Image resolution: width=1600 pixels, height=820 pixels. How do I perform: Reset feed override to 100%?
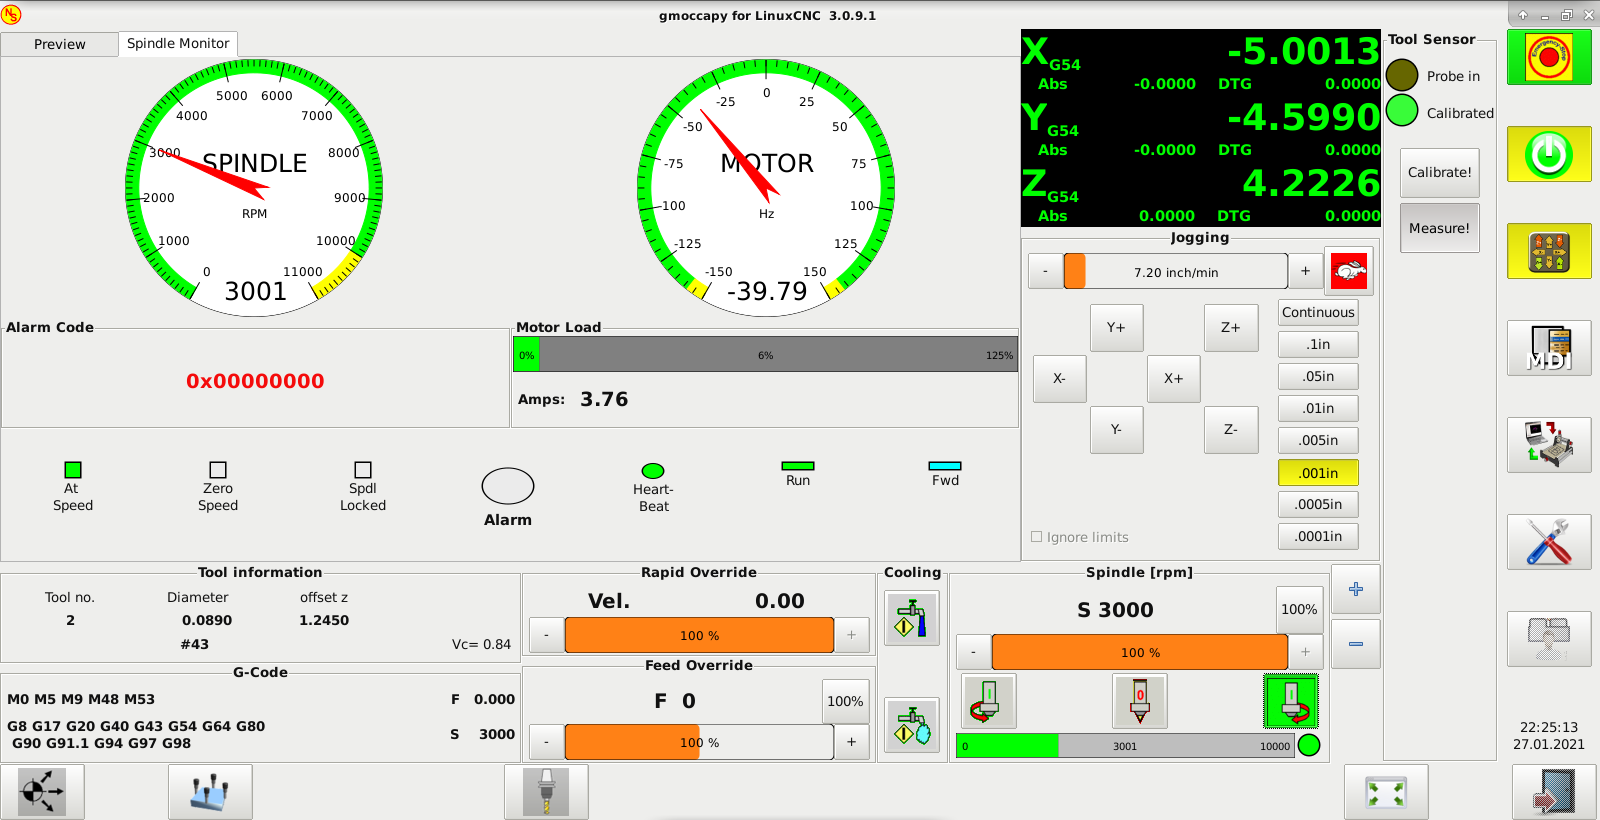point(845,701)
